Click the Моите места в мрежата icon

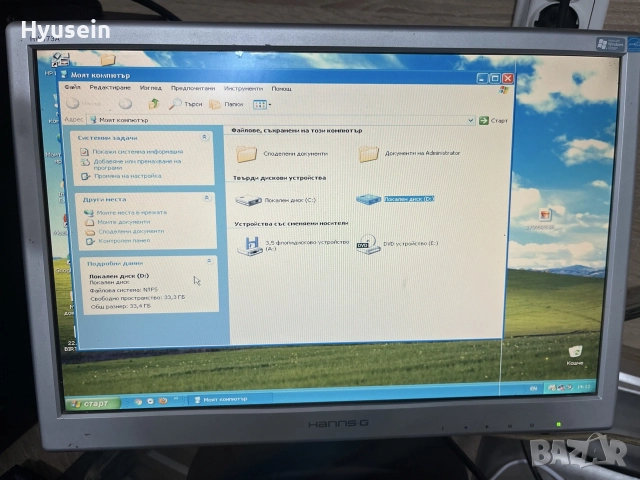tap(89, 213)
